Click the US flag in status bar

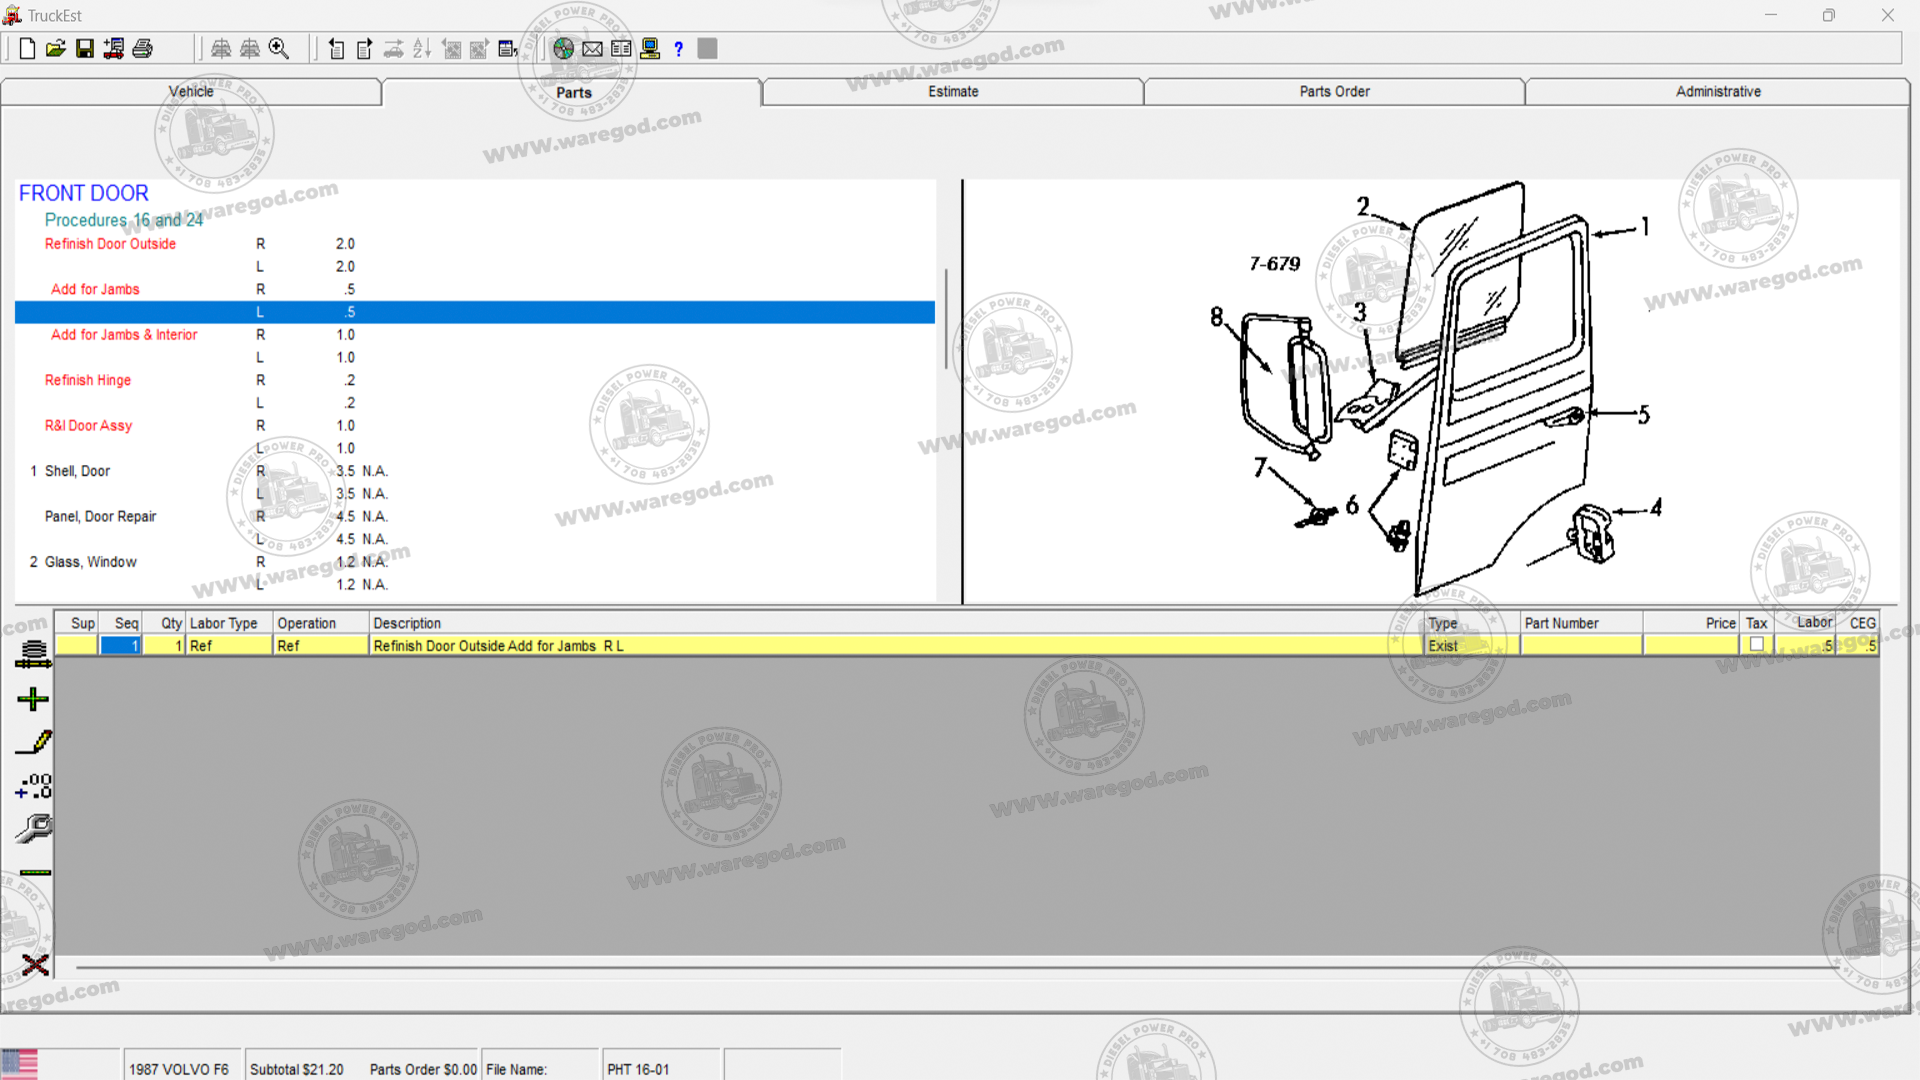(x=20, y=1063)
